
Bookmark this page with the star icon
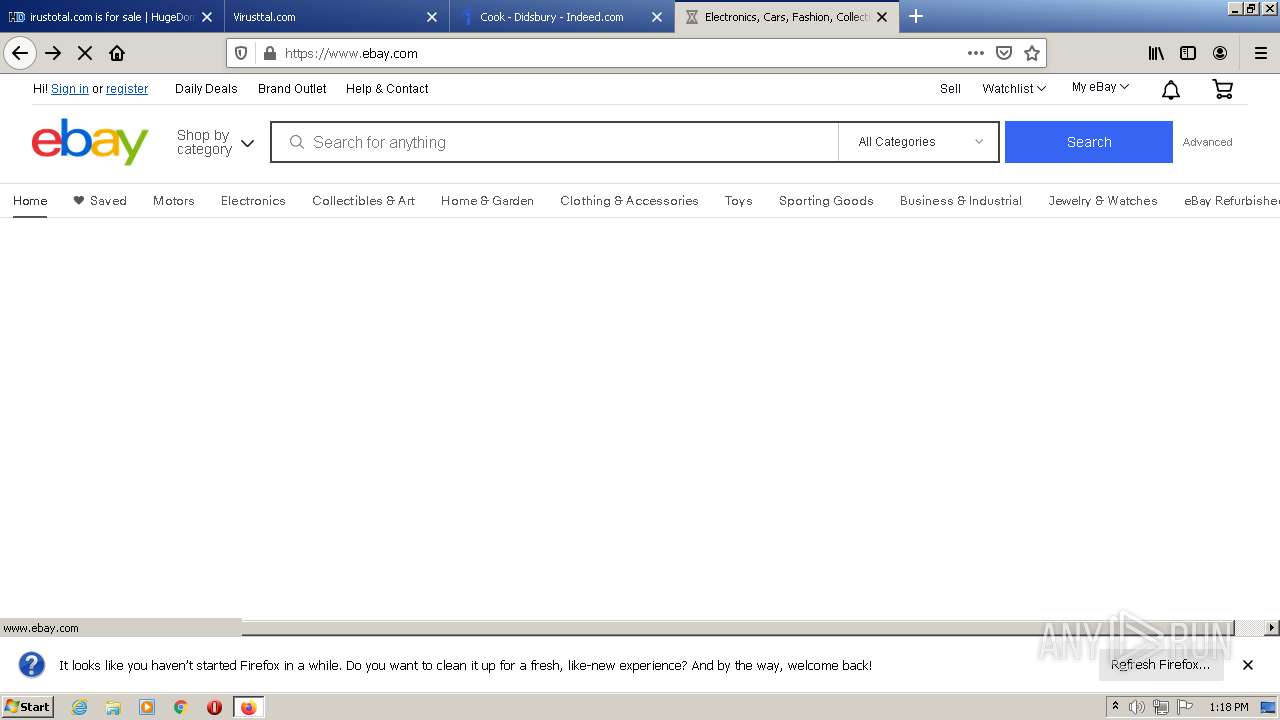[x=1032, y=53]
